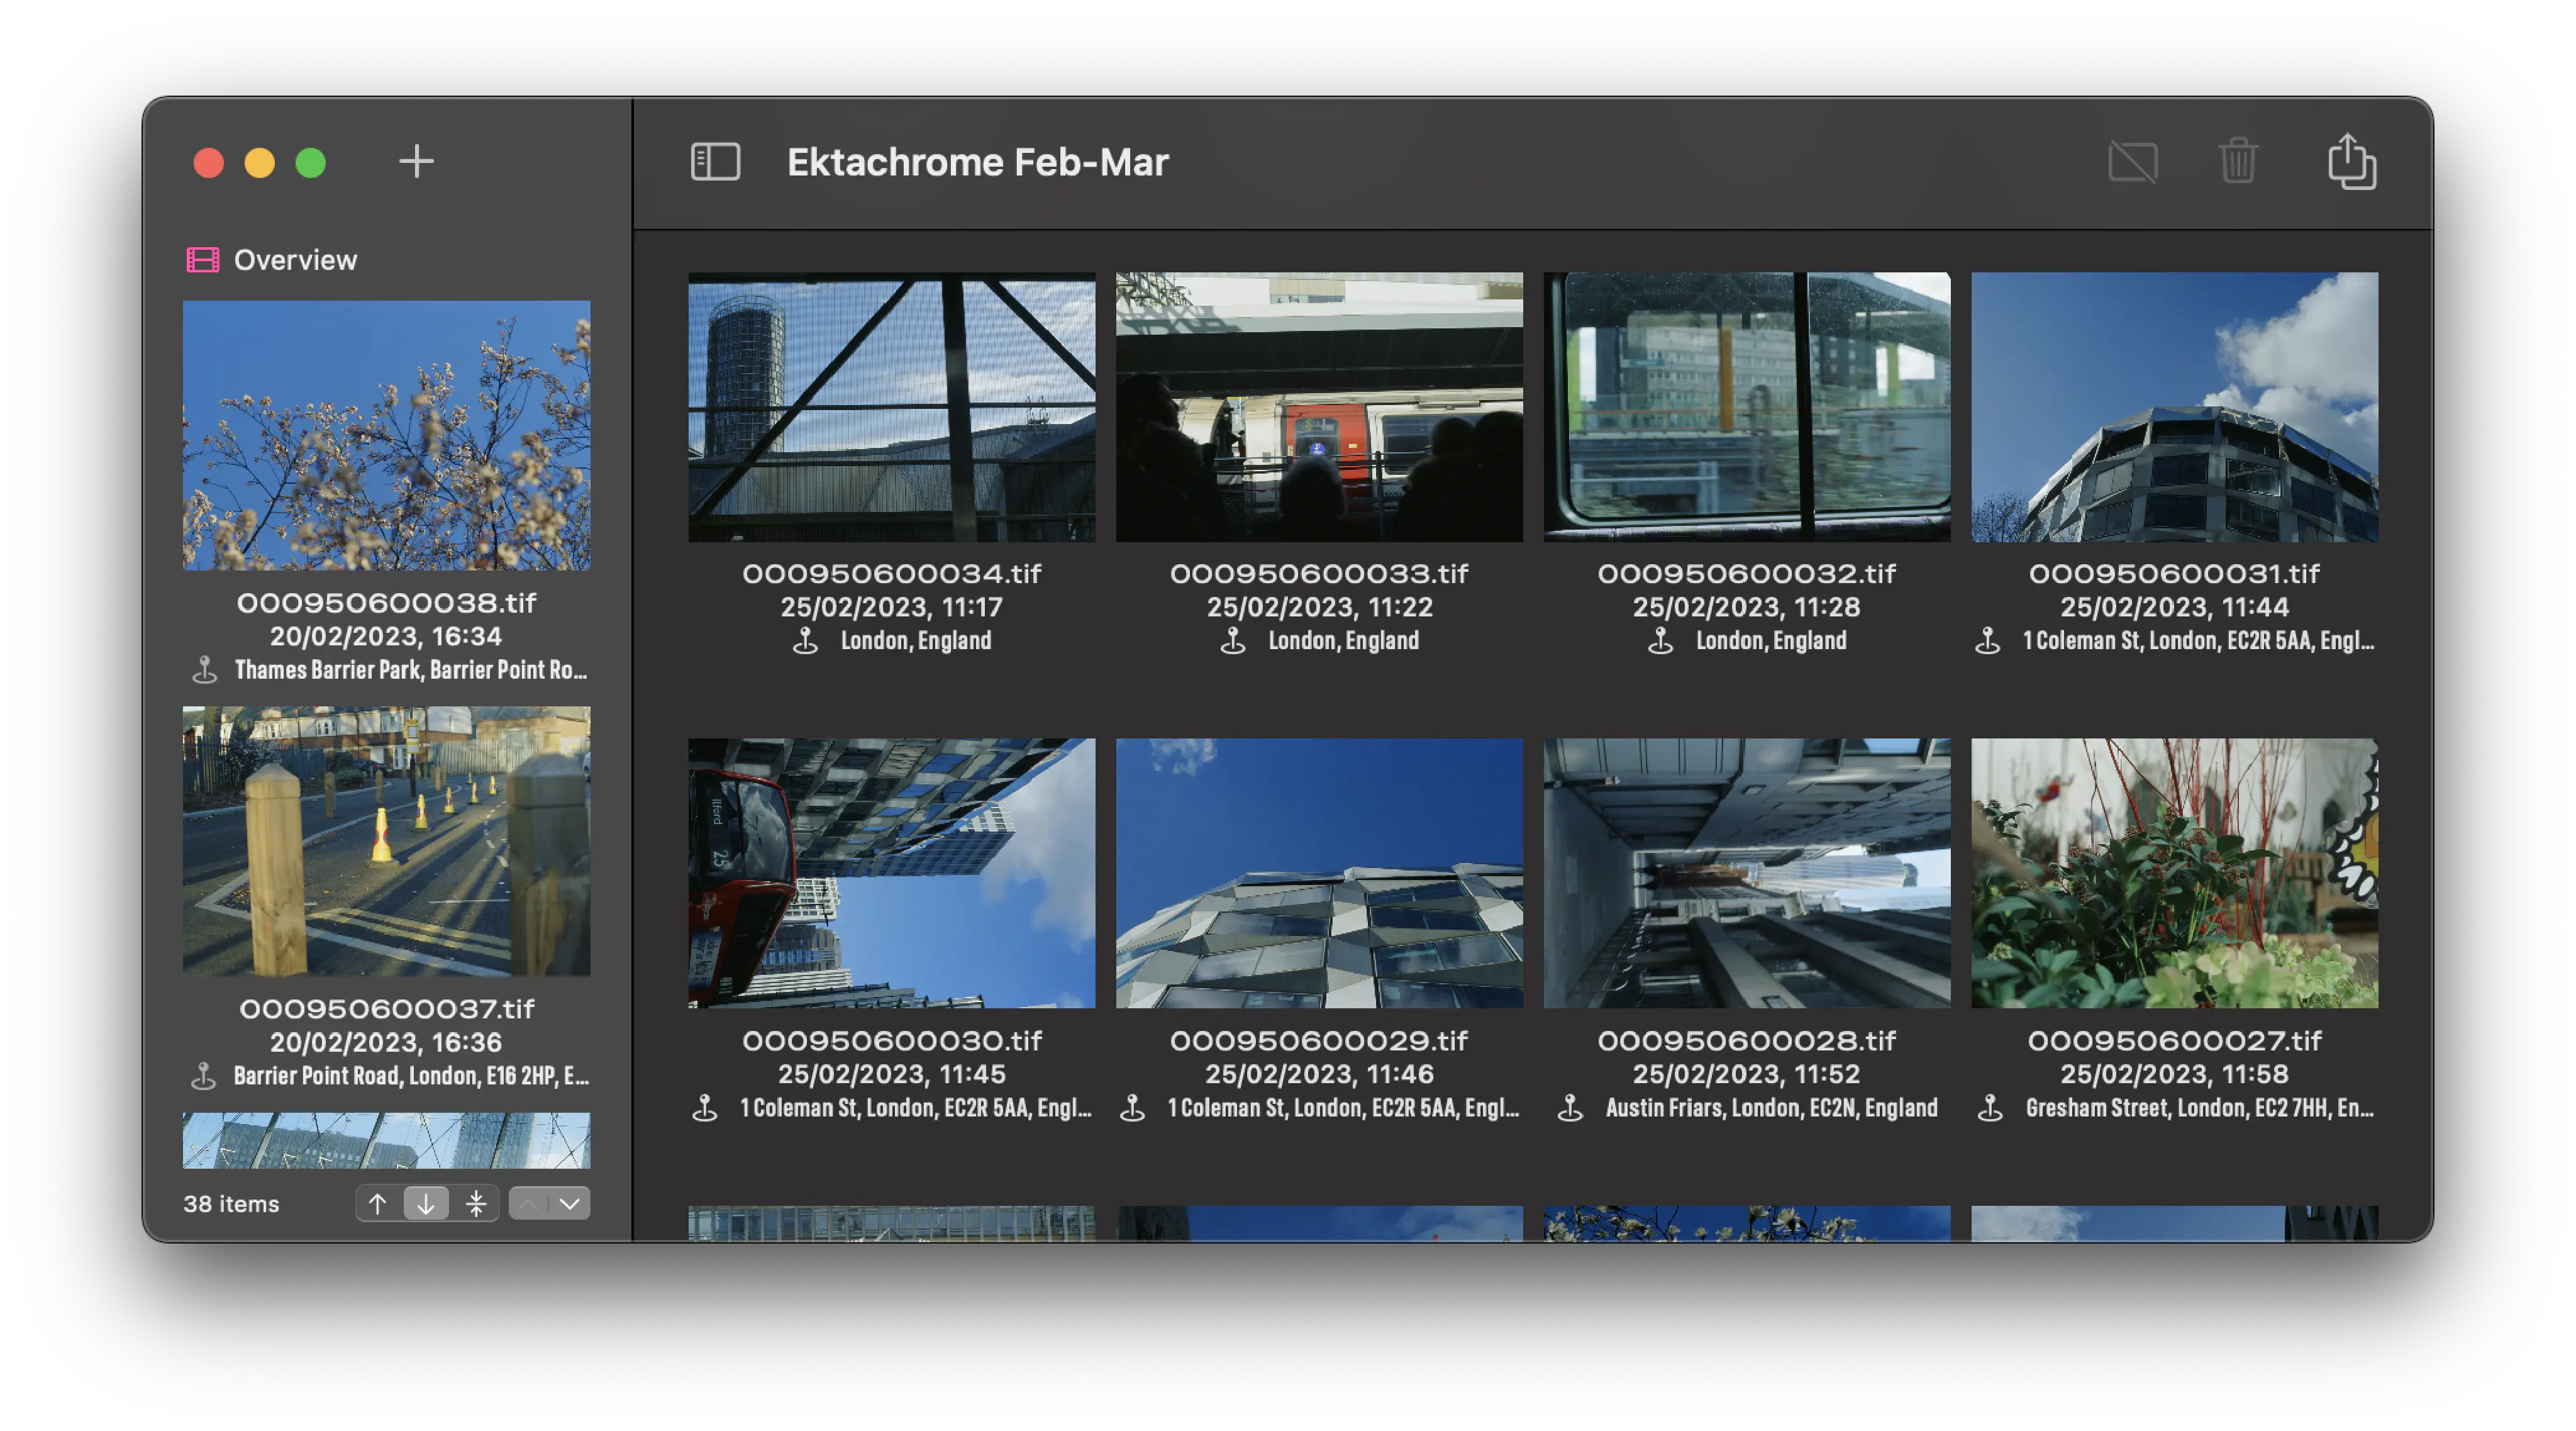Click location pin icon under 000950600029.tif
This screenshot has width=2576, height=1431.
tap(1133, 1108)
